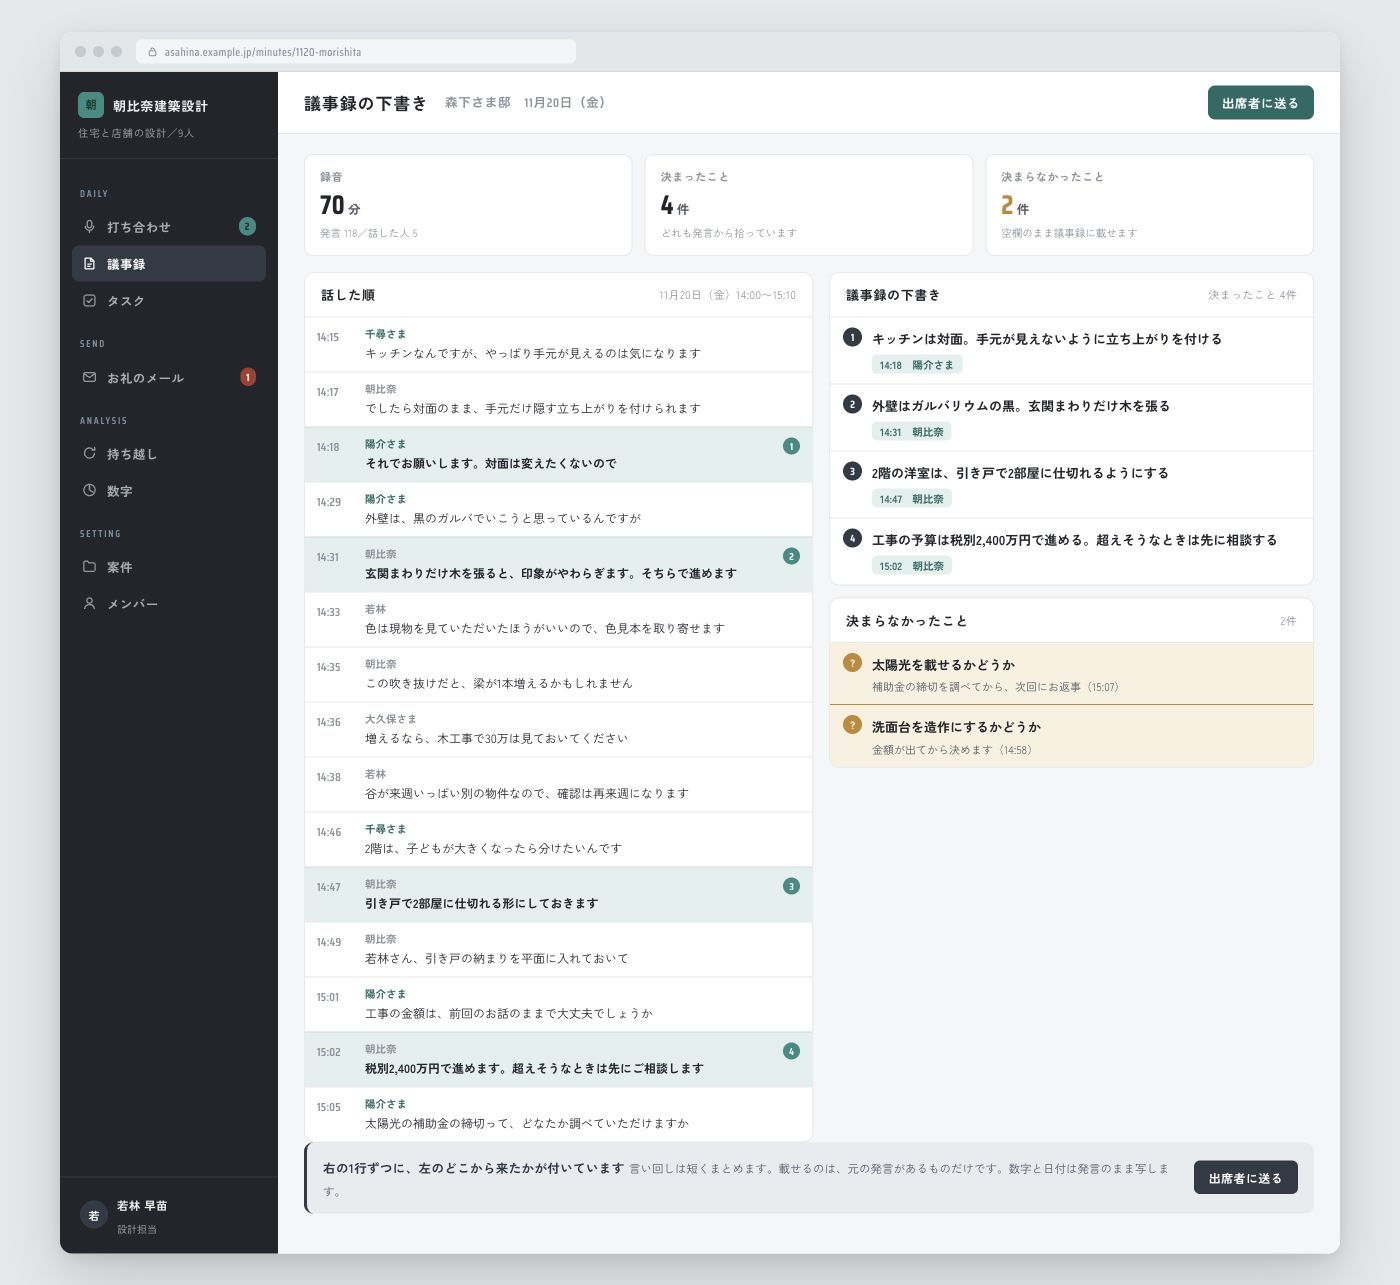
Task: Open the 14:47 朝比奈 source chip
Action: pyautogui.click(x=911, y=499)
